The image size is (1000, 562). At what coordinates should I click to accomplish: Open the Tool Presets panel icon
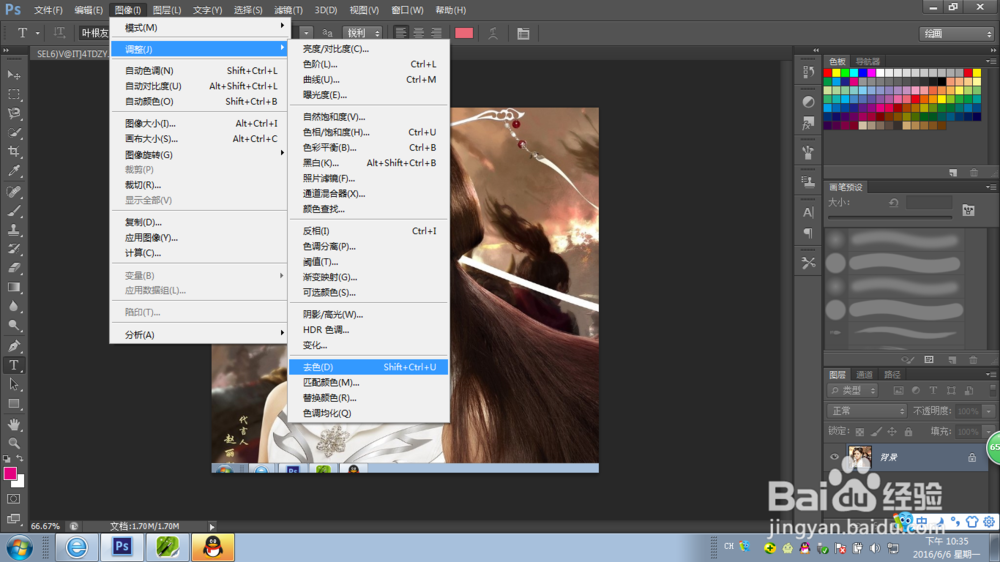(808, 262)
